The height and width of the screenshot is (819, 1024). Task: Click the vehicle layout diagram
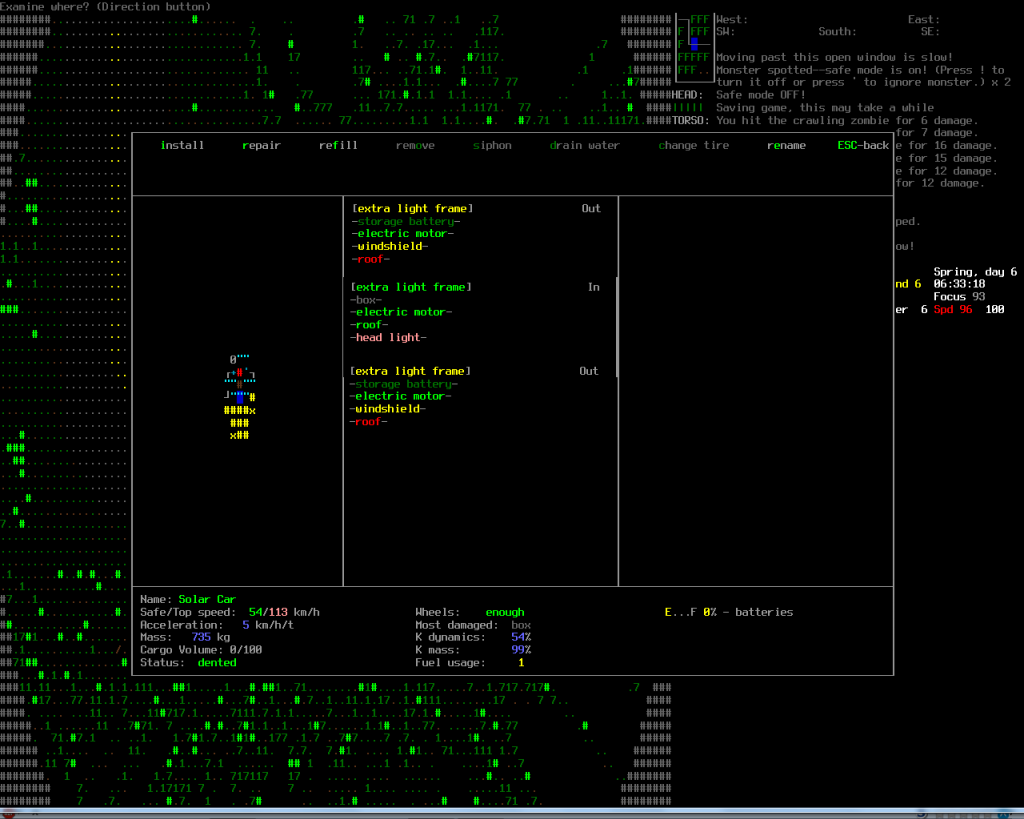[240, 397]
